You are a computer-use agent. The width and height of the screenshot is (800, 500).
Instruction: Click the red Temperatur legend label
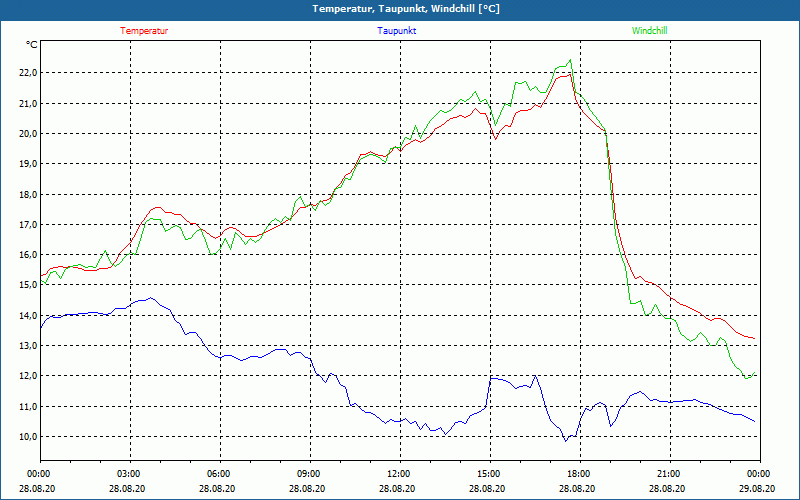[x=144, y=31]
